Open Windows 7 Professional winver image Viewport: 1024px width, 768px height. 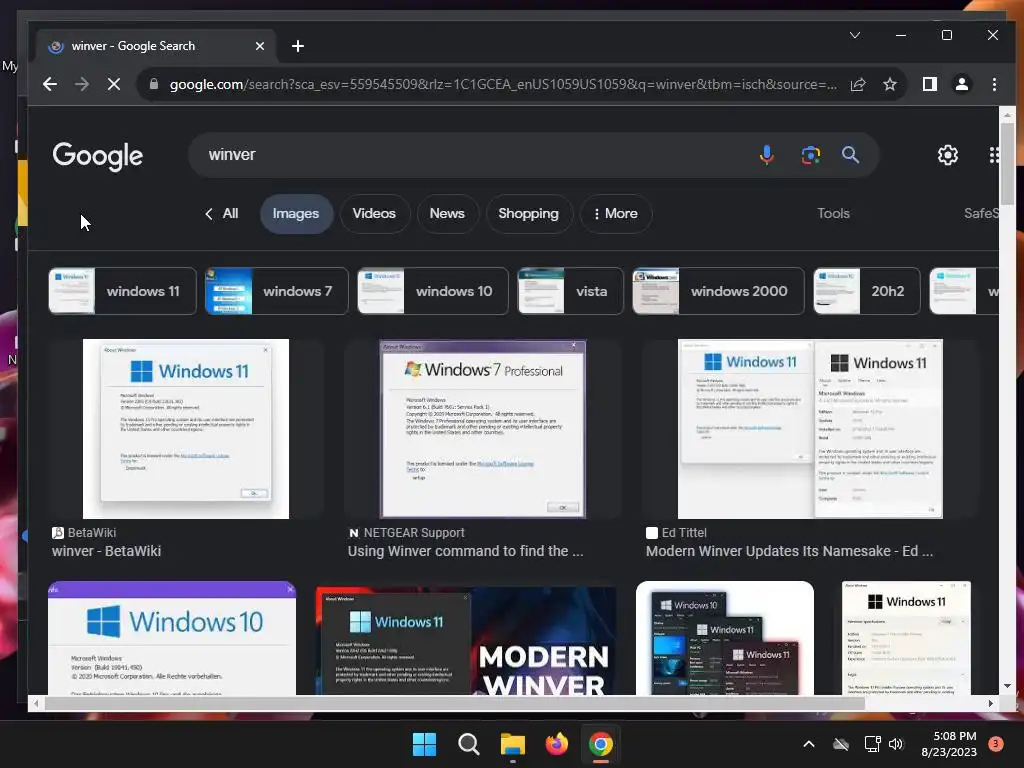point(483,429)
